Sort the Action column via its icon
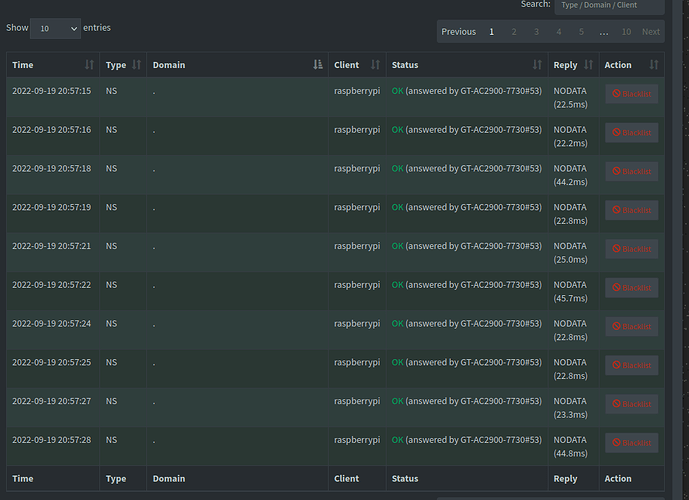 (654, 65)
